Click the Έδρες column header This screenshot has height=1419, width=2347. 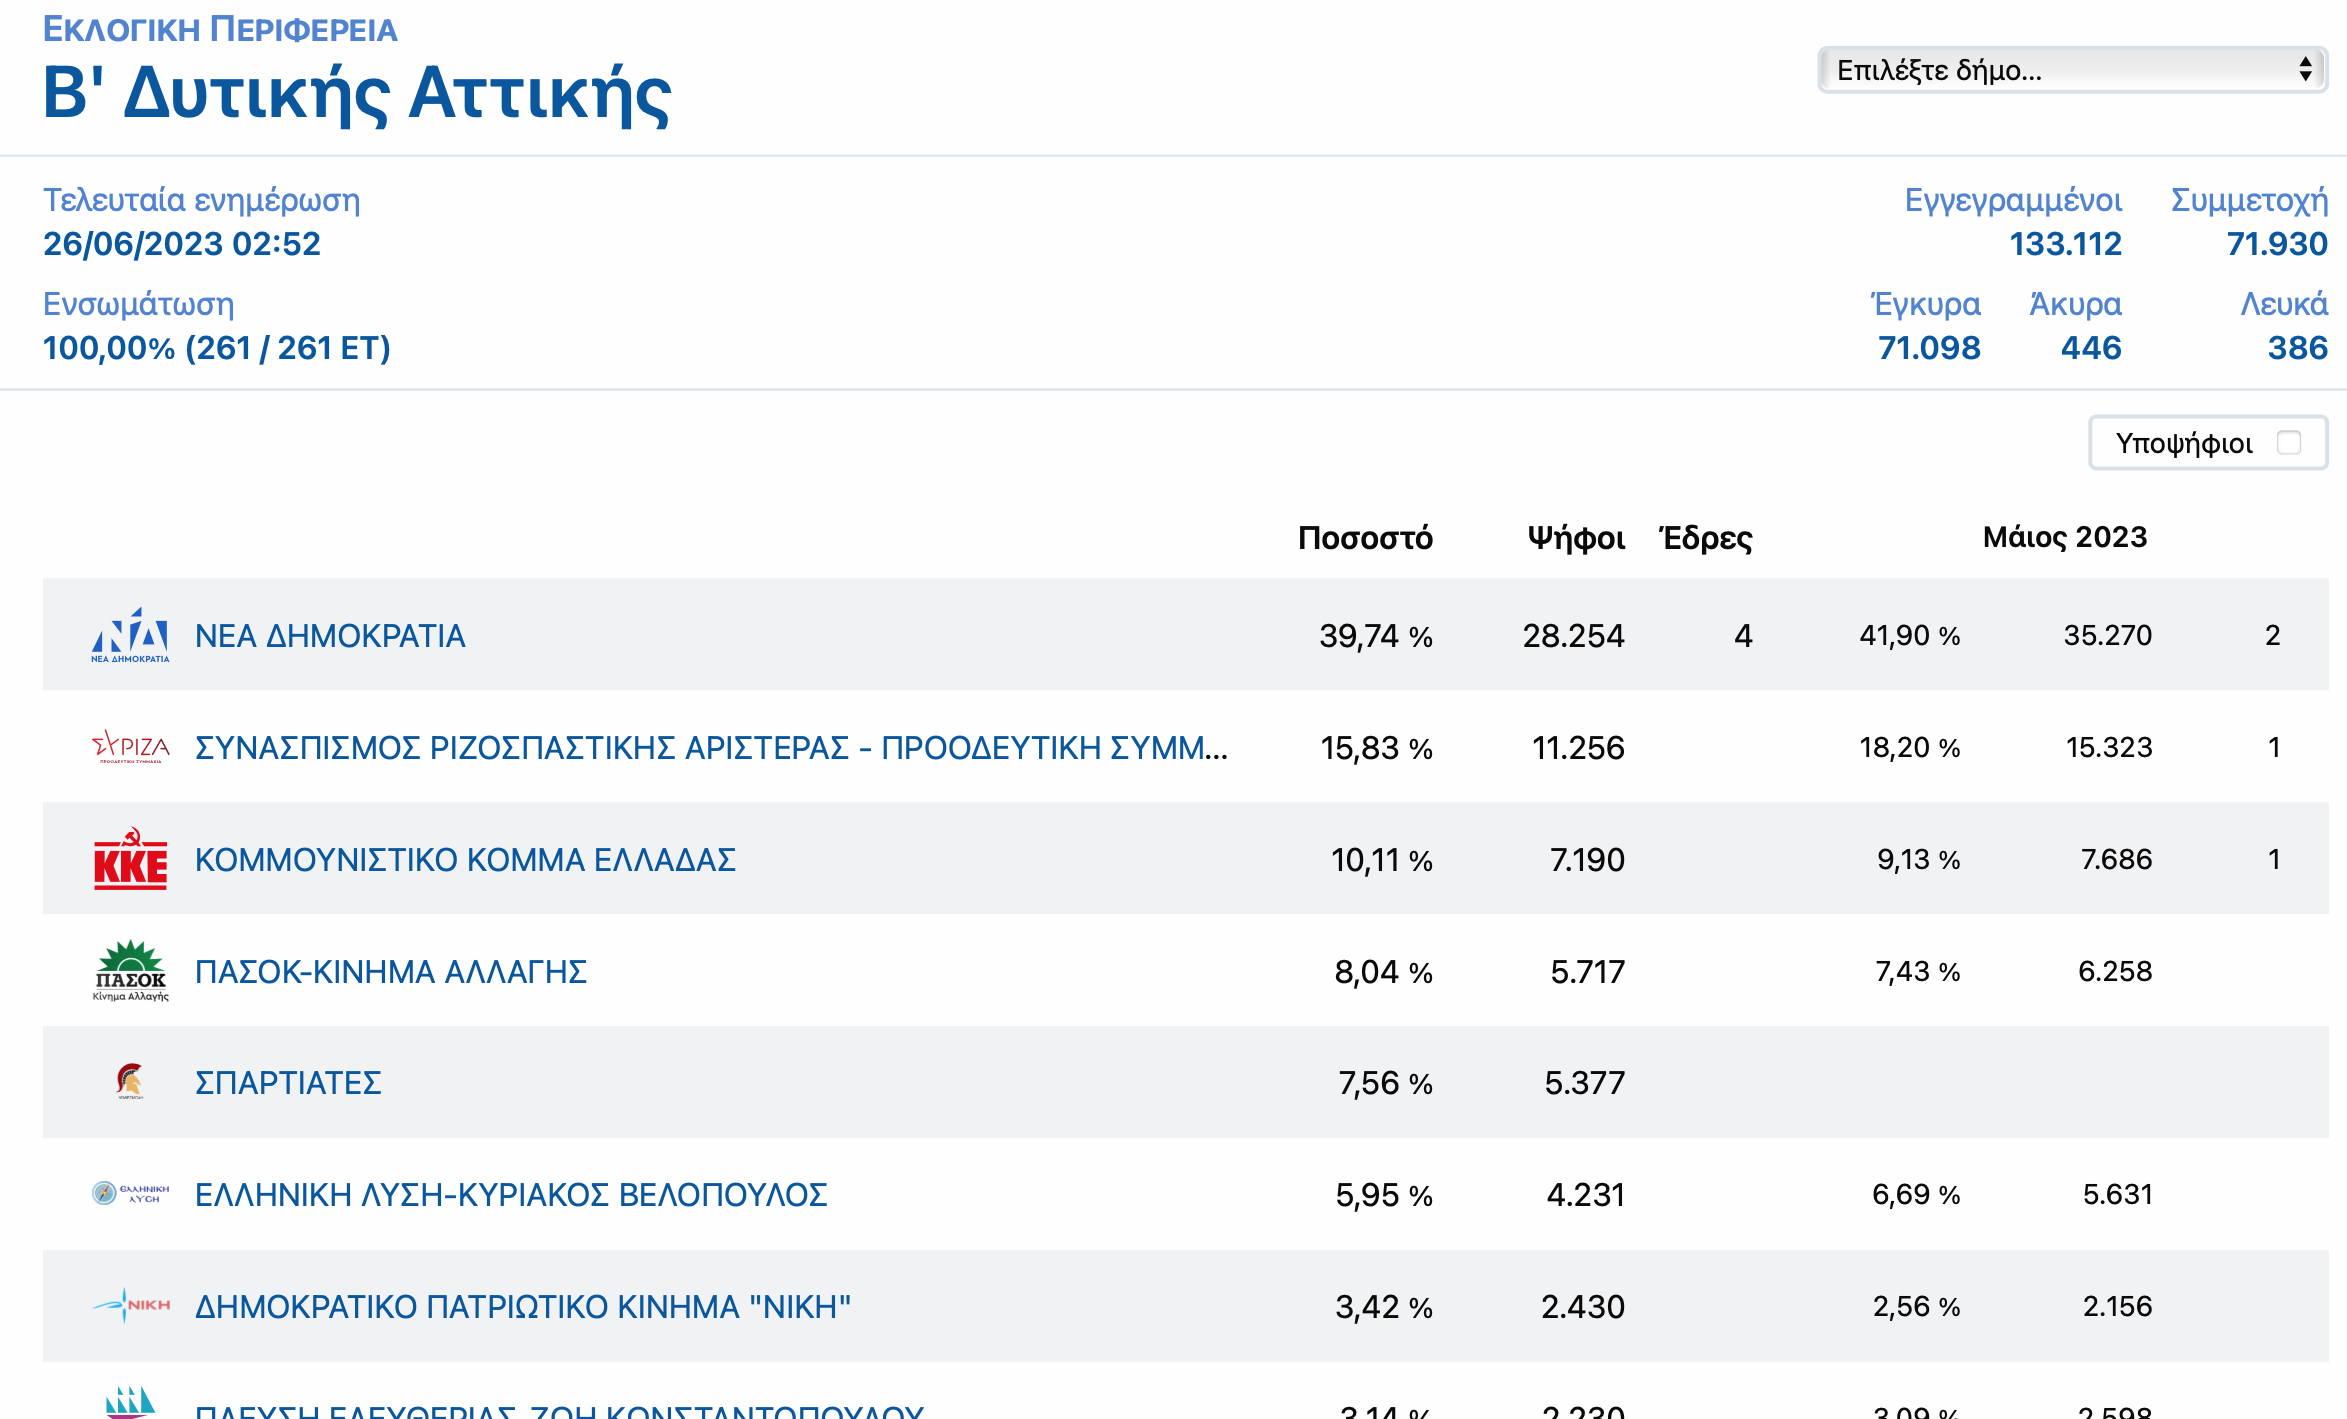pyautogui.click(x=1705, y=538)
